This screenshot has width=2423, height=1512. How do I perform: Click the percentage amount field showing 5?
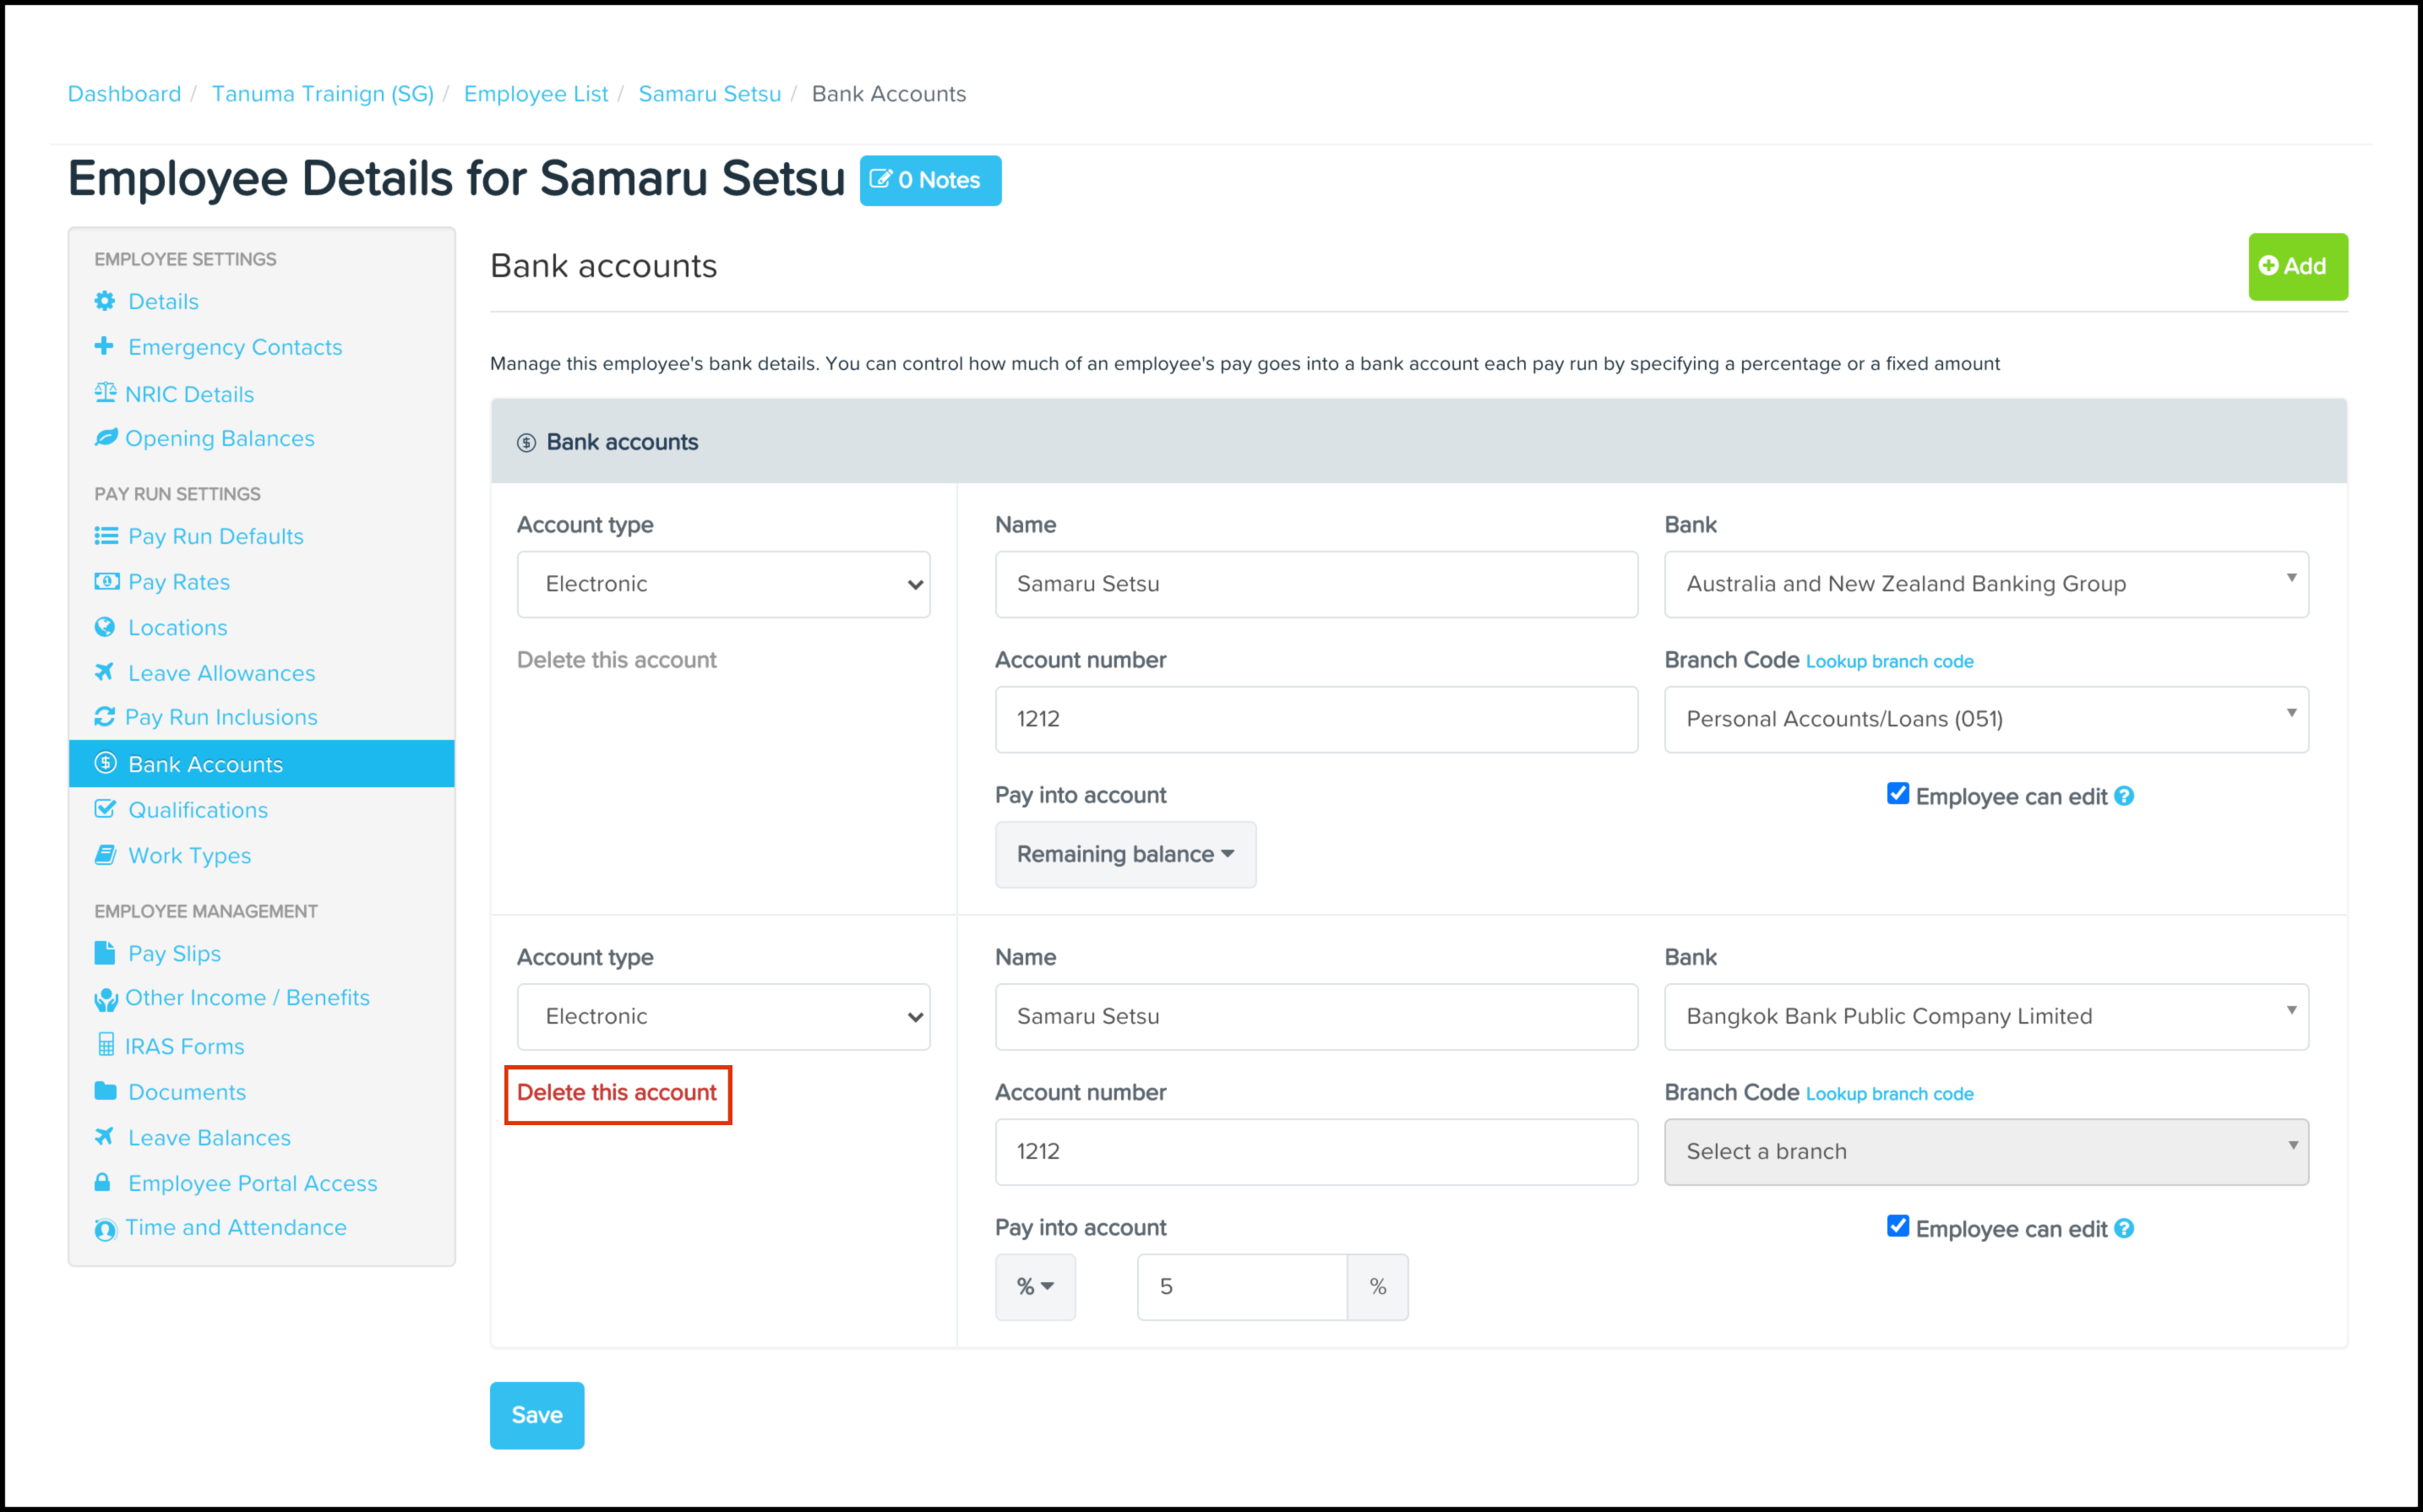pyautogui.click(x=1241, y=1287)
